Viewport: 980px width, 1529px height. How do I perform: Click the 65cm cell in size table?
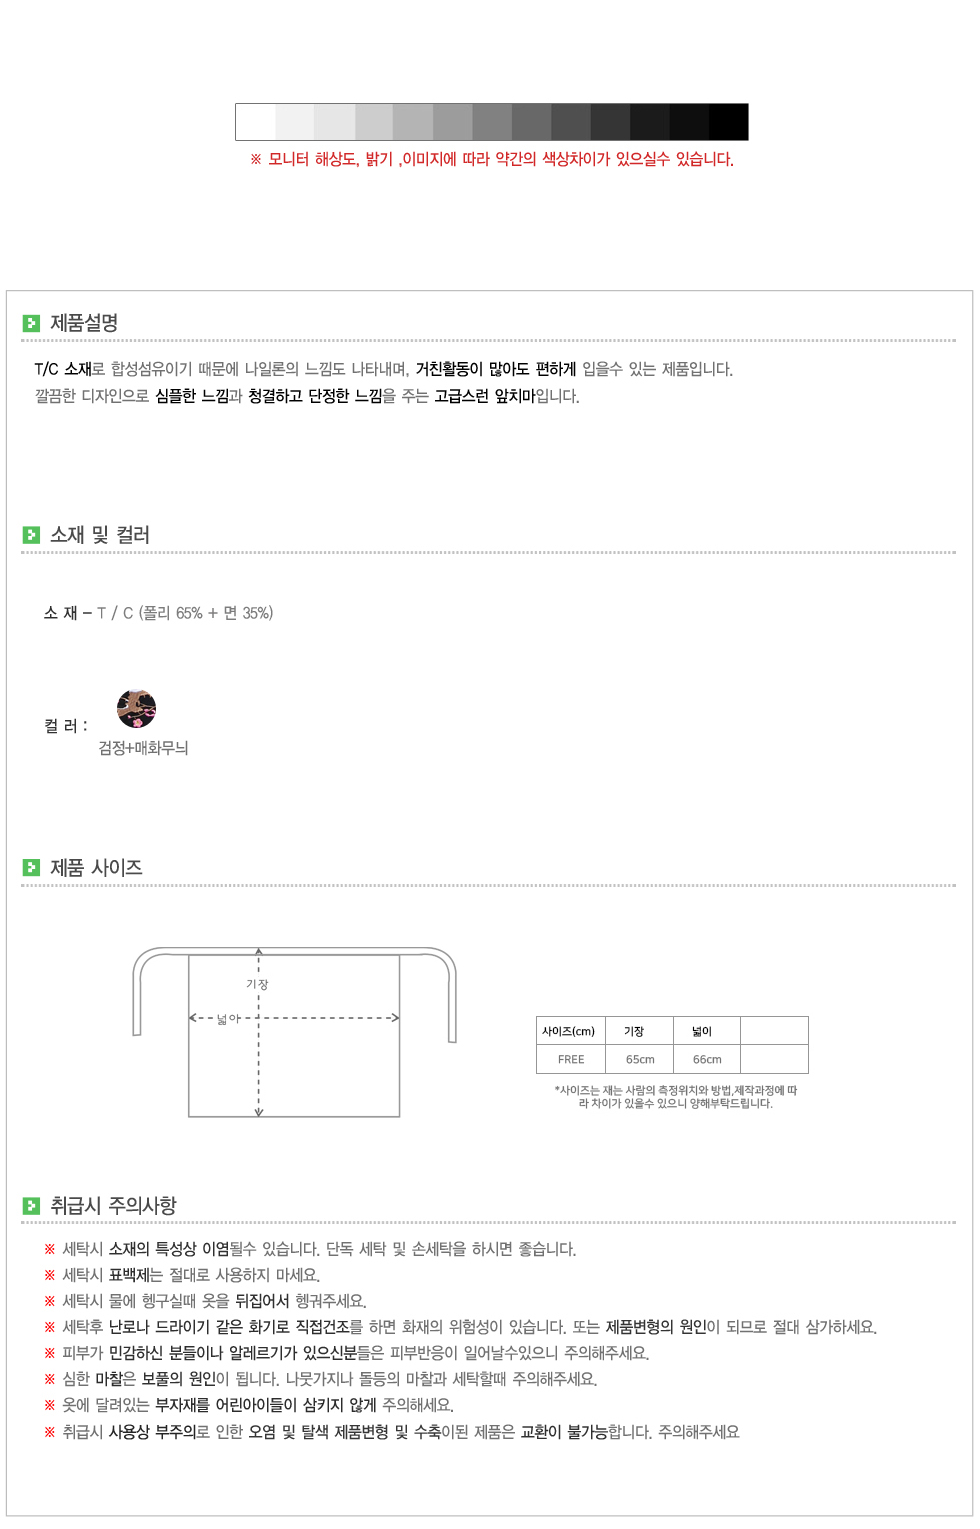point(640,1060)
